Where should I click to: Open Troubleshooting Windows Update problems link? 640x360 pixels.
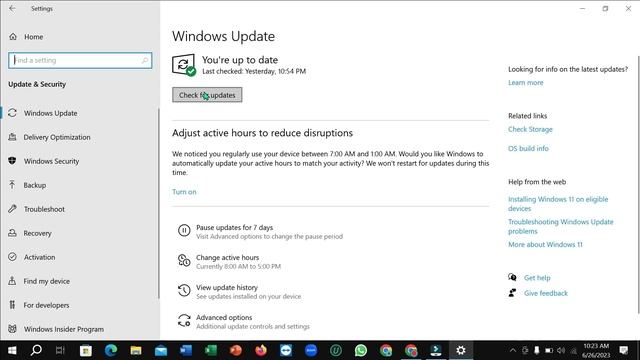(x=561, y=227)
